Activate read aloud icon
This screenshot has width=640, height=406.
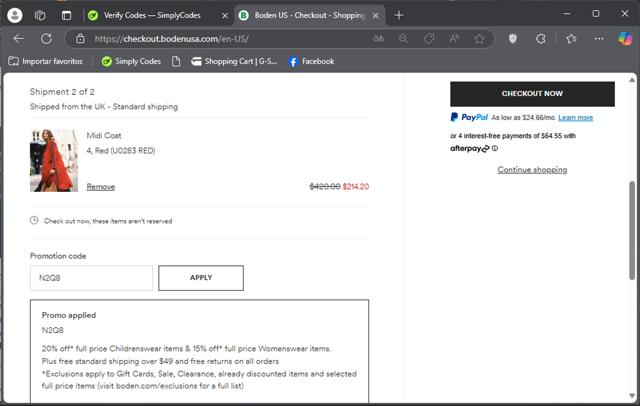pos(454,39)
